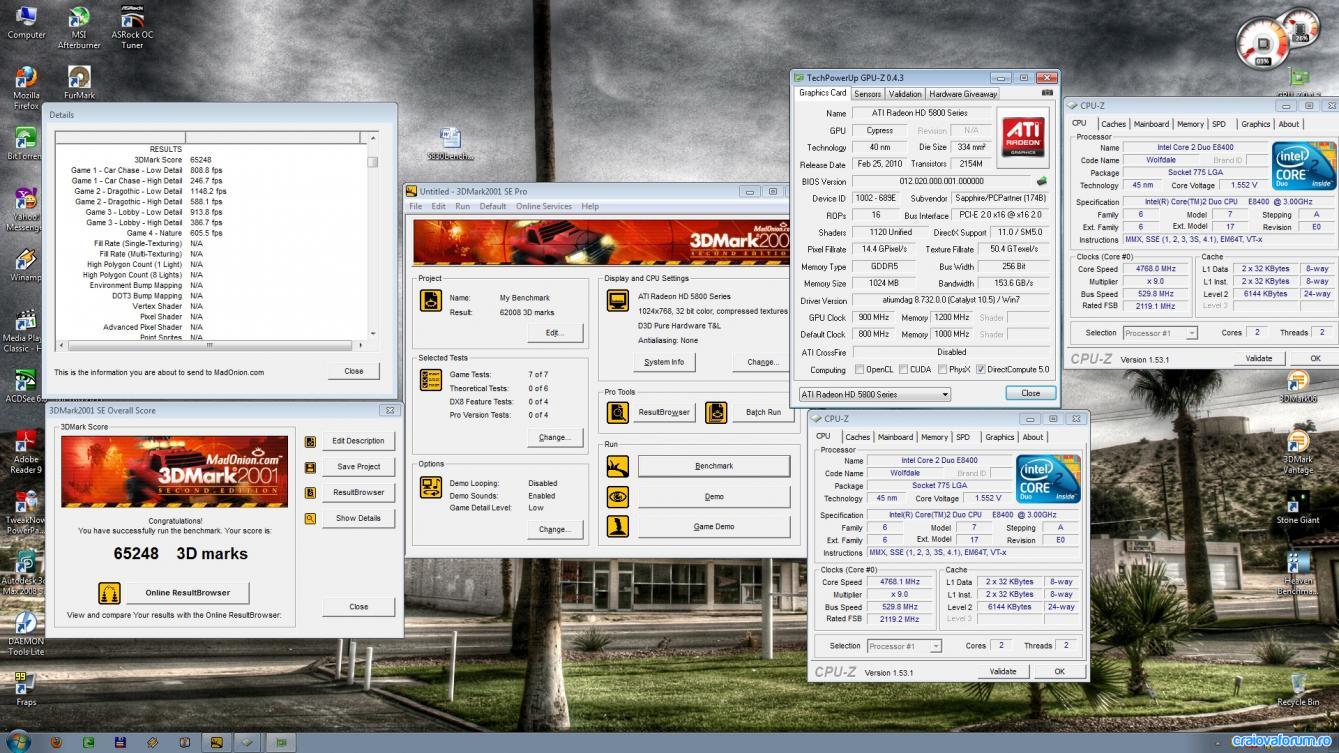Click the BIOS save chip icon in GPU-Z
The width and height of the screenshot is (1339, 753).
tap(1041, 182)
